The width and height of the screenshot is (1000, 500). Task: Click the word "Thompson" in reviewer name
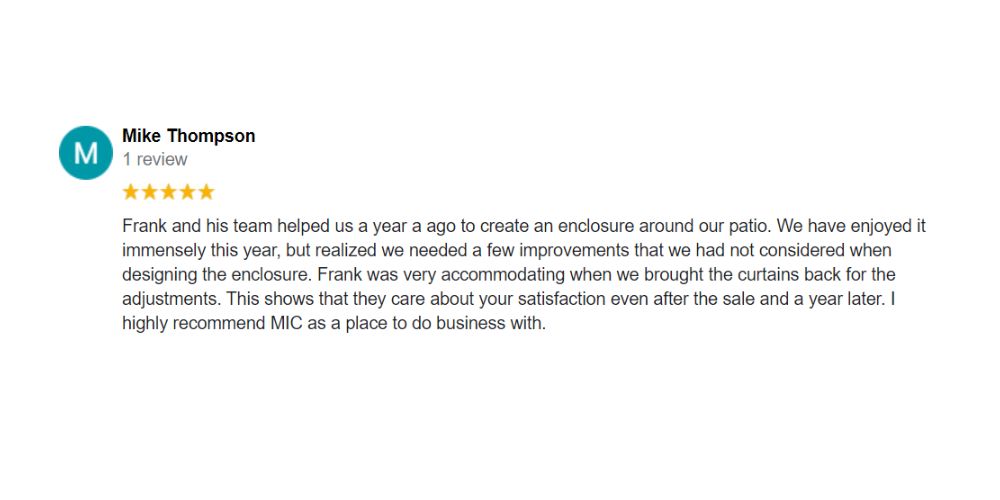(211, 136)
